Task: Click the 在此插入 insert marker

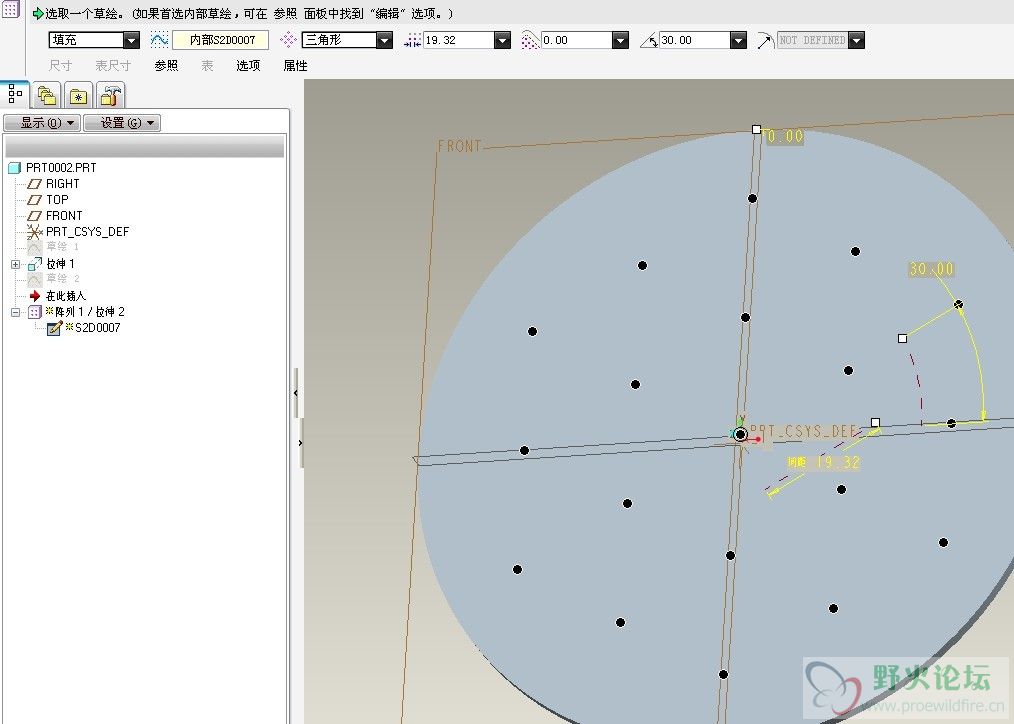Action: 65,296
